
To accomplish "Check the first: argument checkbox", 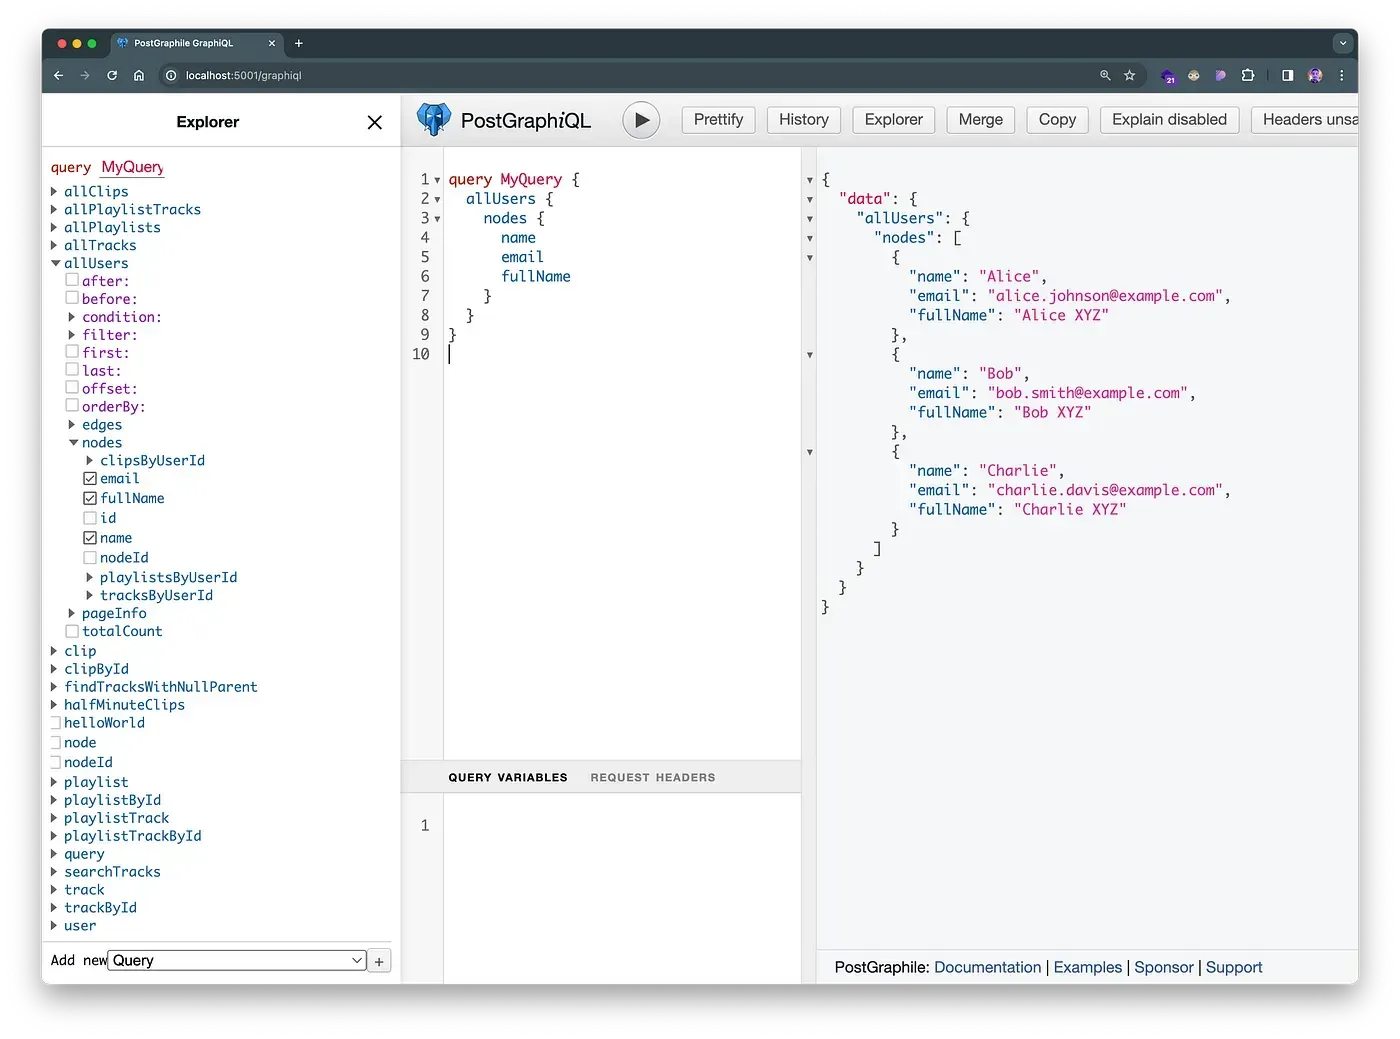I will pyautogui.click(x=72, y=352).
